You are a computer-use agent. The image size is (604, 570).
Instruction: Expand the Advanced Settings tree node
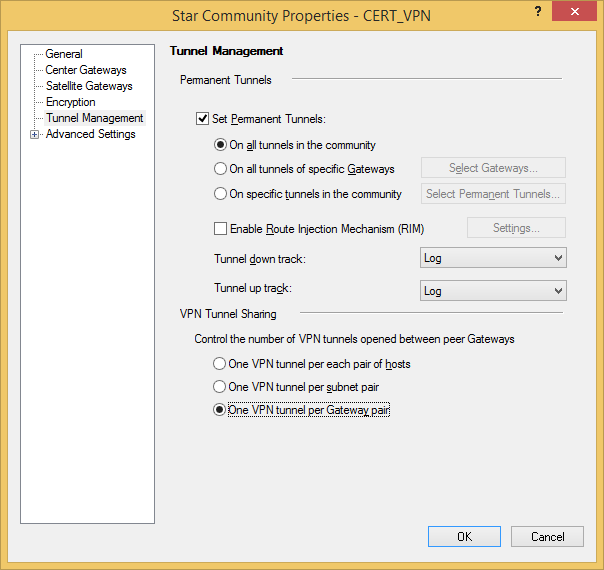(x=35, y=134)
